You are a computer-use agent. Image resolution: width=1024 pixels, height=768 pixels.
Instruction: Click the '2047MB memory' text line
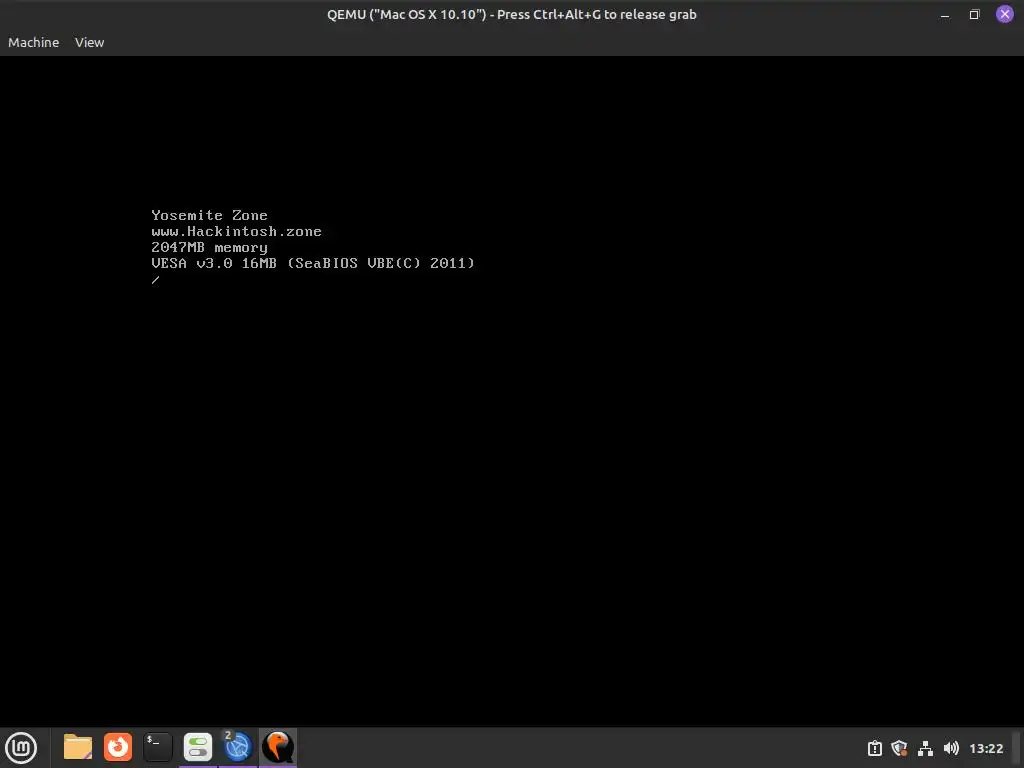(209, 248)
